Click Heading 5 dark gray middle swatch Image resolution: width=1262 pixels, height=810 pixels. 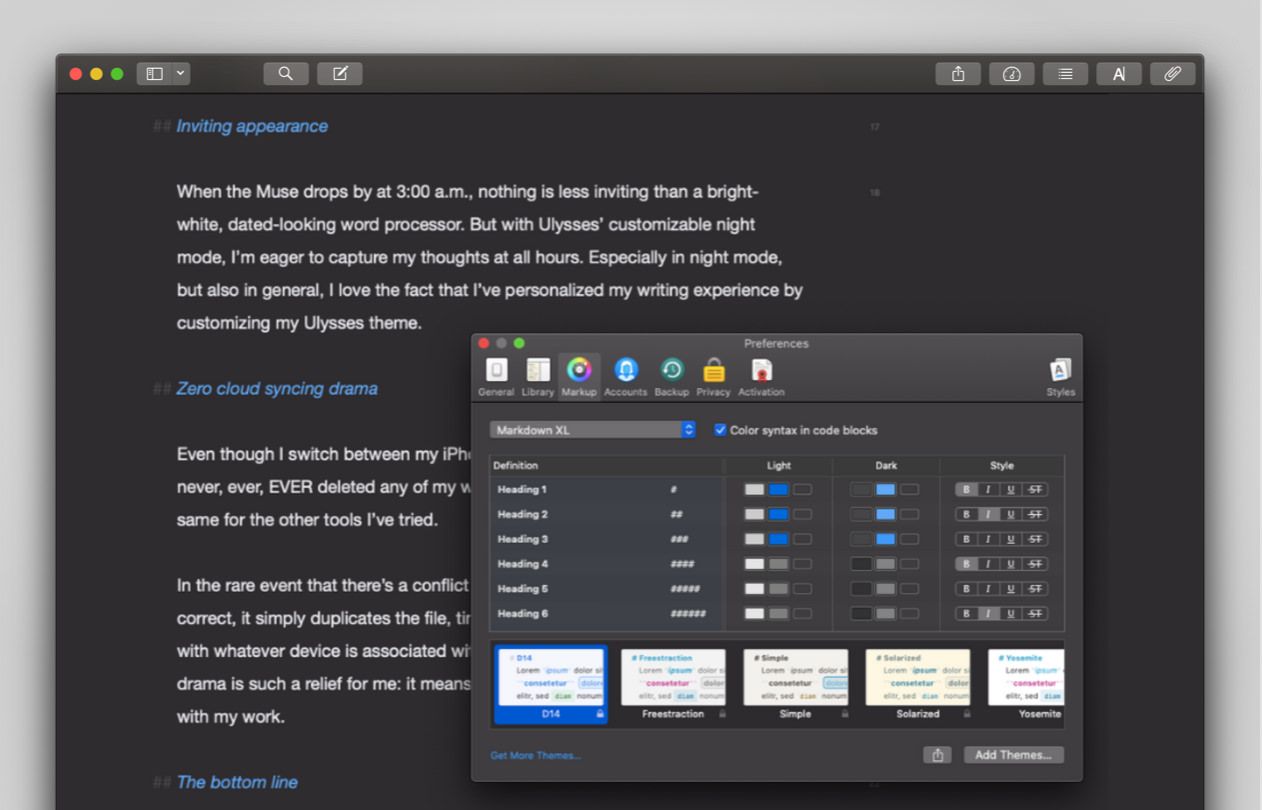pyautogui.click(x=885, y=589)
